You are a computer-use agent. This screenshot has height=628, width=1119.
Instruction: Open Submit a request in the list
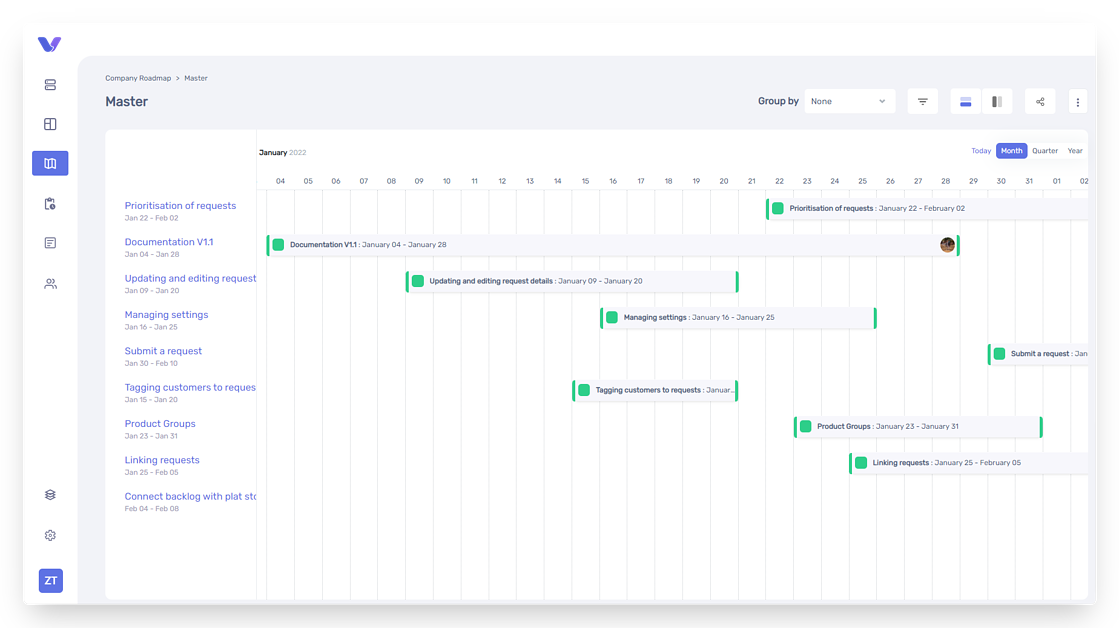point(163,351)
